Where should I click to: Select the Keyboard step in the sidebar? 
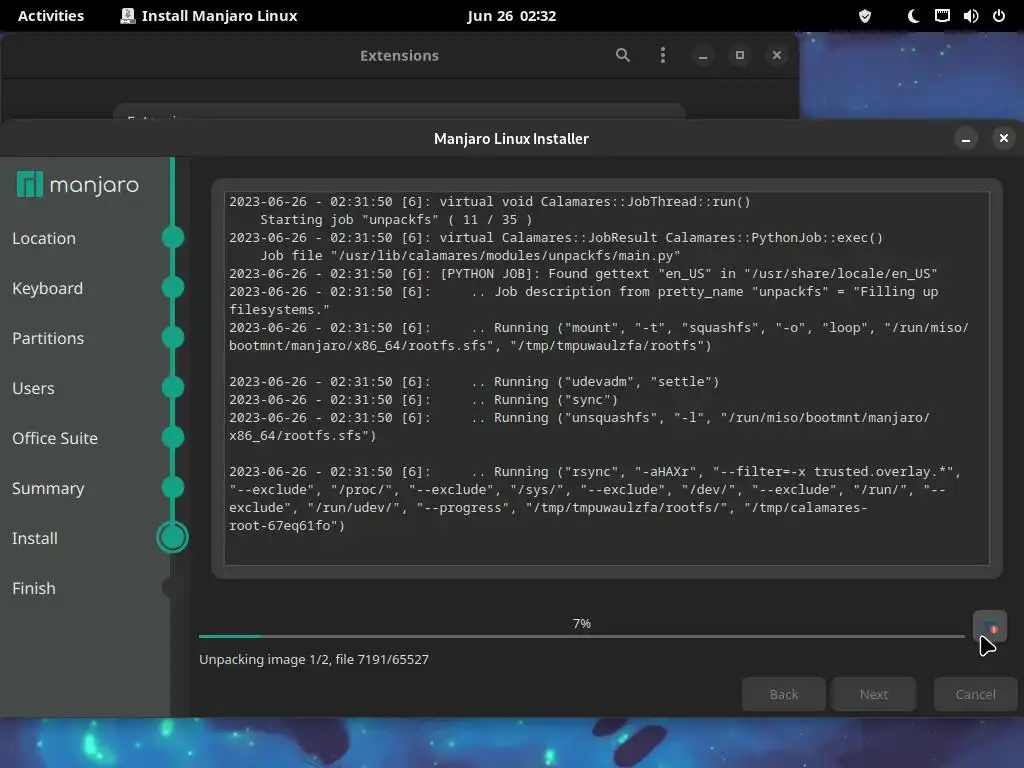coord(48,289)
